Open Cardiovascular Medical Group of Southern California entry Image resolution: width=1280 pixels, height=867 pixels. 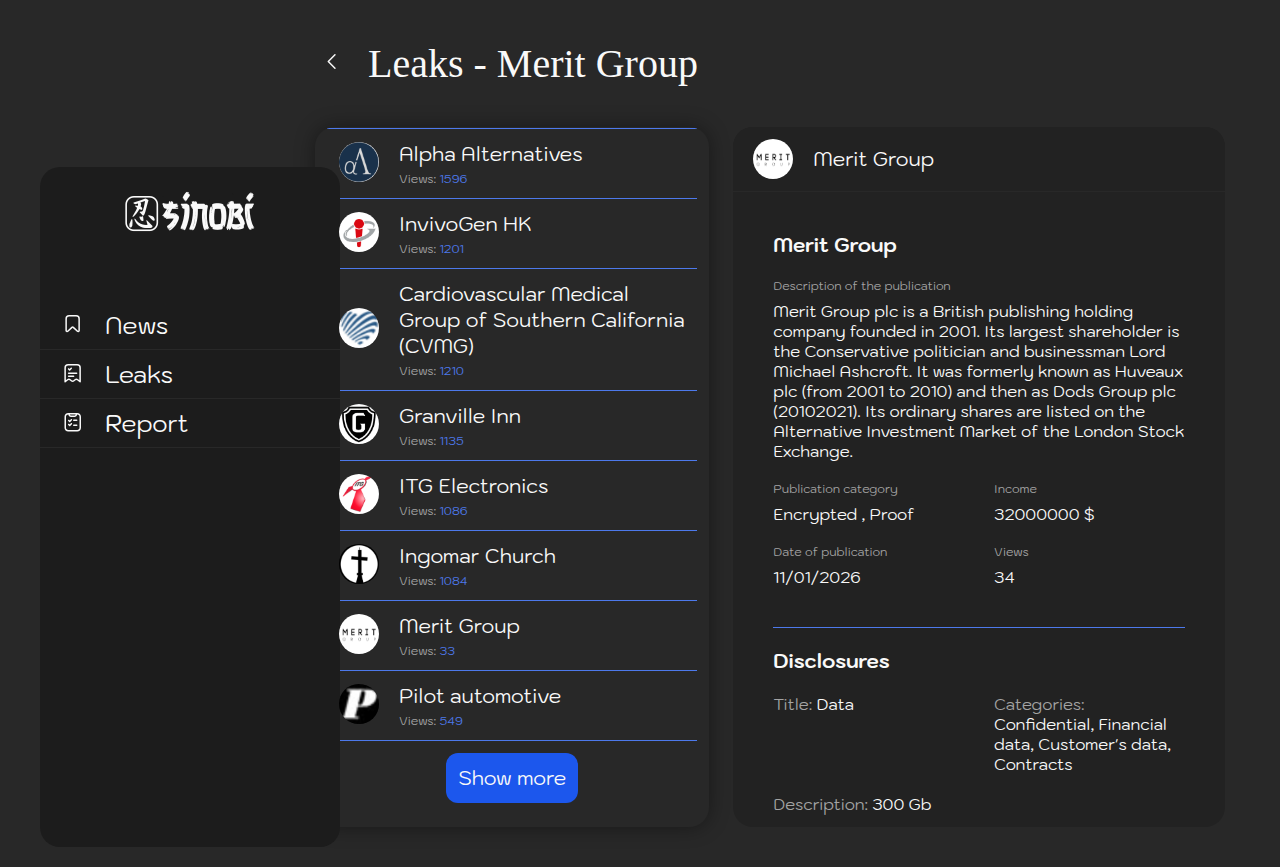pos(541,320)
